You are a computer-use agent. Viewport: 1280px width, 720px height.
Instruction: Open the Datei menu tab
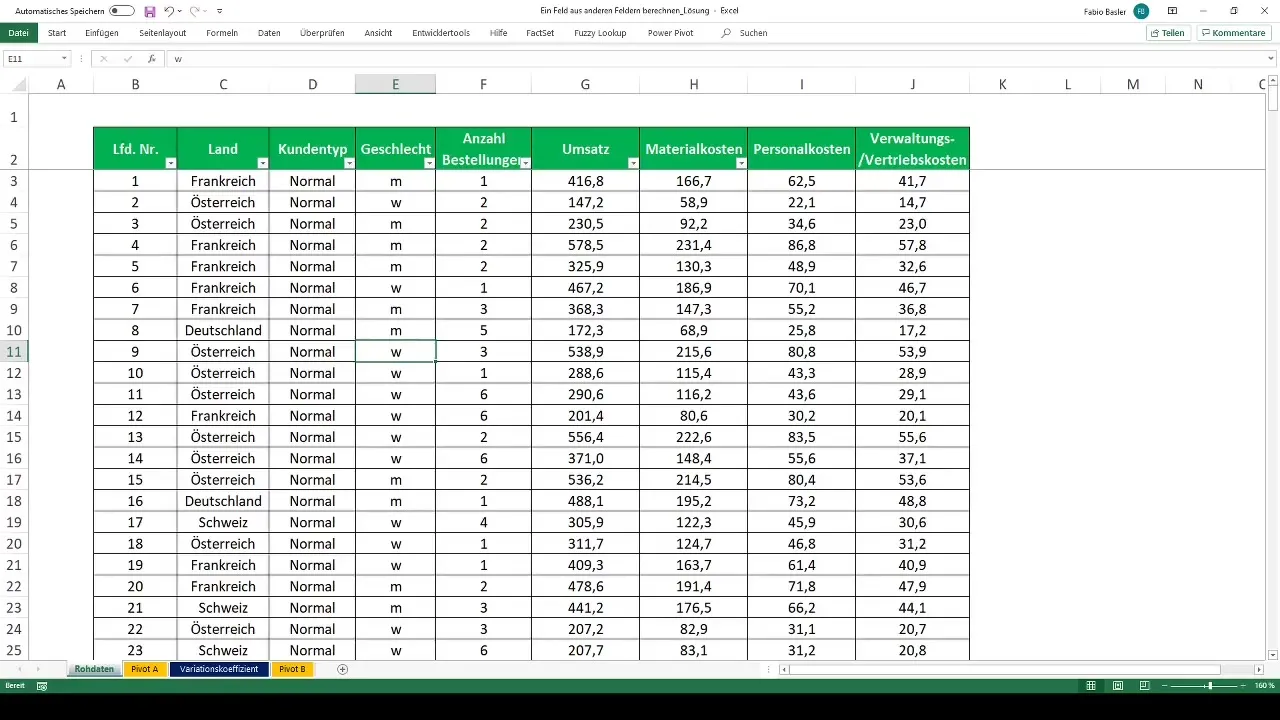[18, 33]
